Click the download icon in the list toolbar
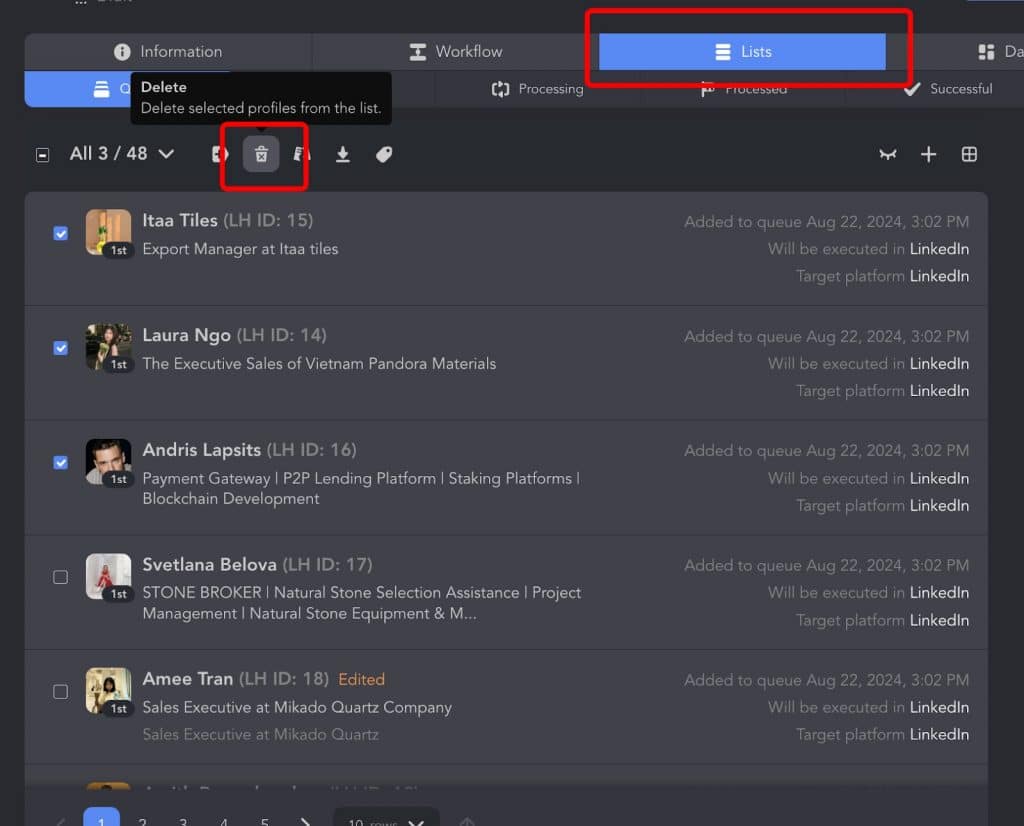 [342, 155]
